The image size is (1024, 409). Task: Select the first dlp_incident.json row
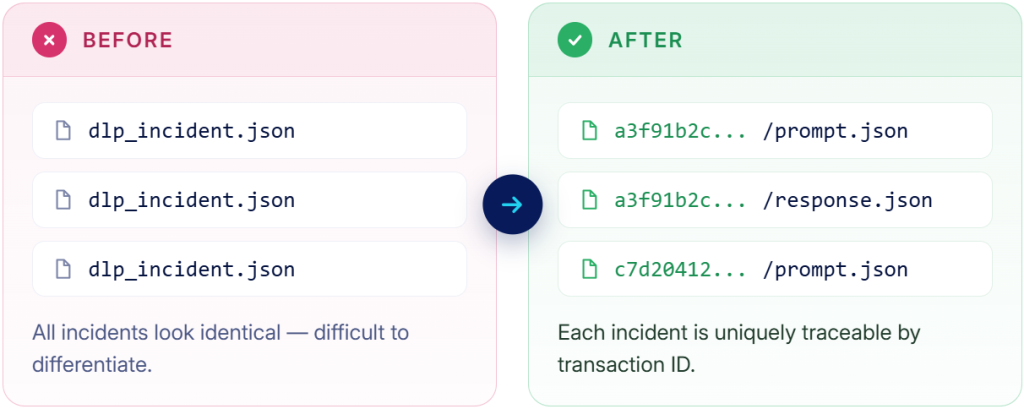click(249, 131)
